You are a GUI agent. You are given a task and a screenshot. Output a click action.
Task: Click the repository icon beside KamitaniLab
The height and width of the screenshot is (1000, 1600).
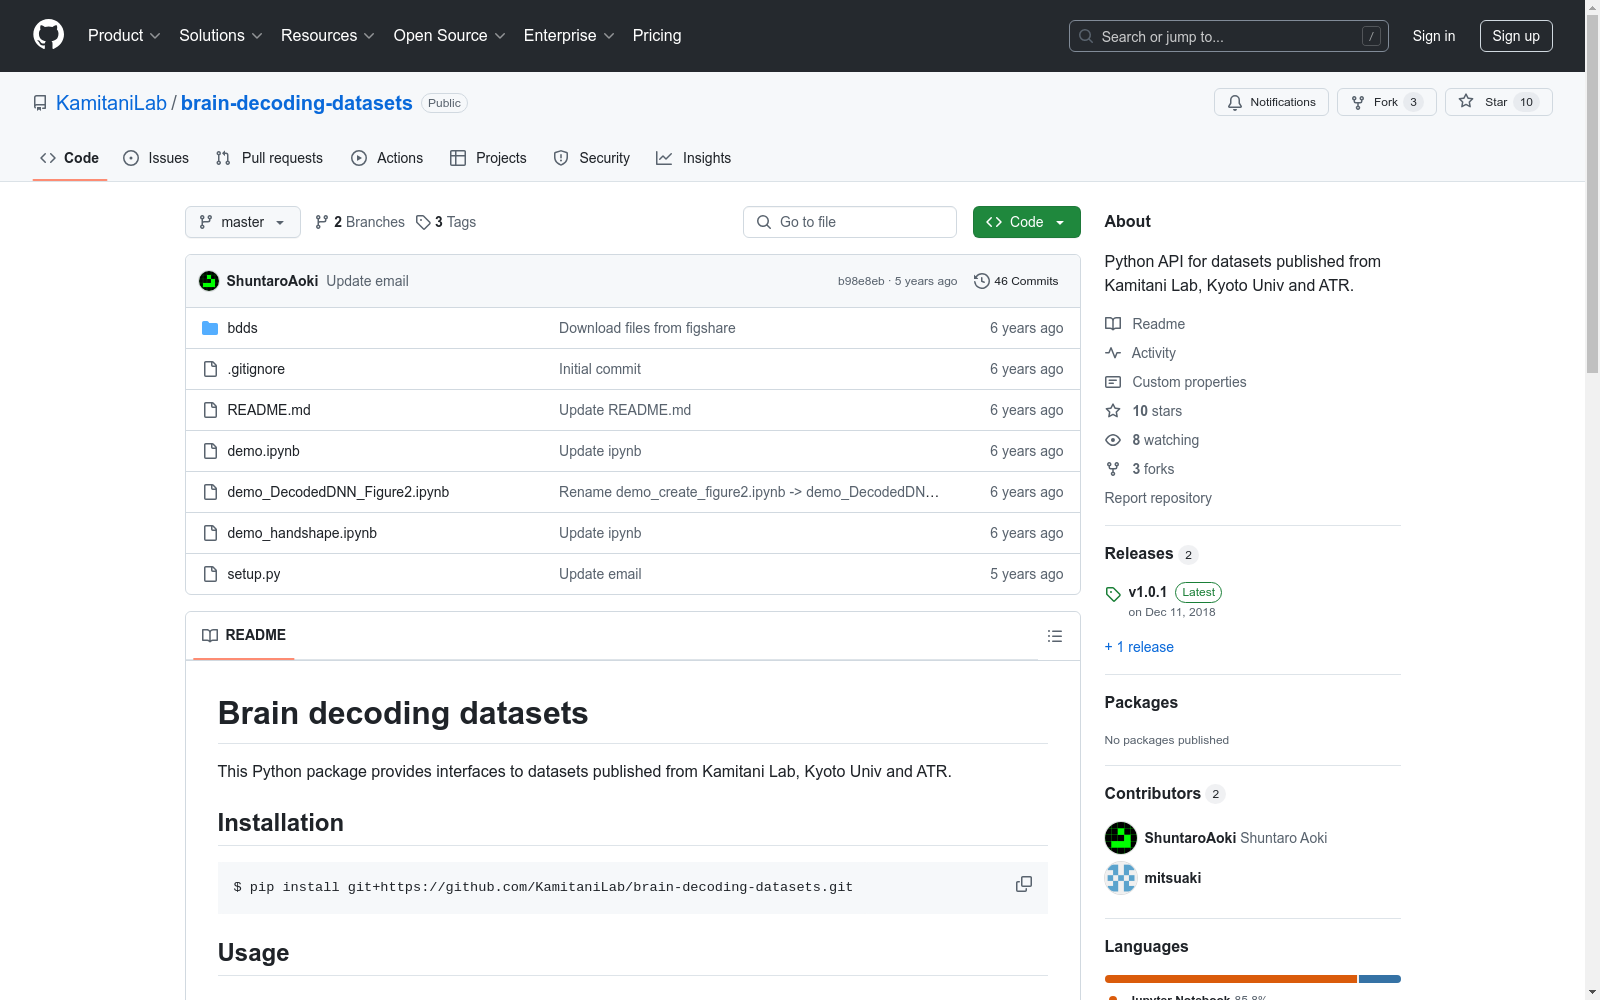point(40,103)
